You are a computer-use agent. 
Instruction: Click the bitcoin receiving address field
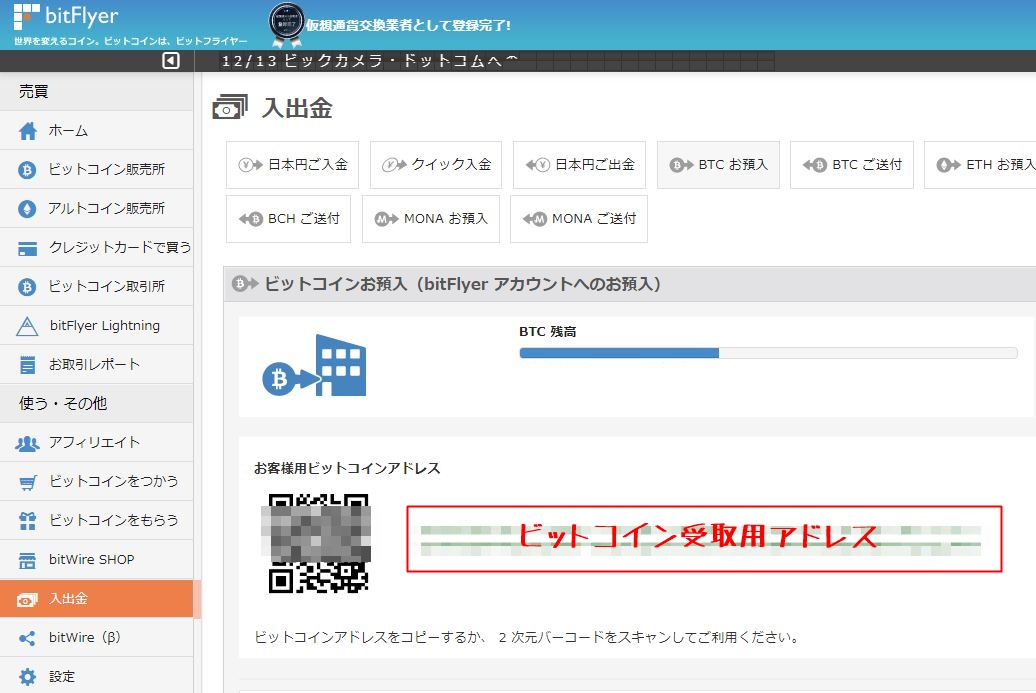click(704, 539)
